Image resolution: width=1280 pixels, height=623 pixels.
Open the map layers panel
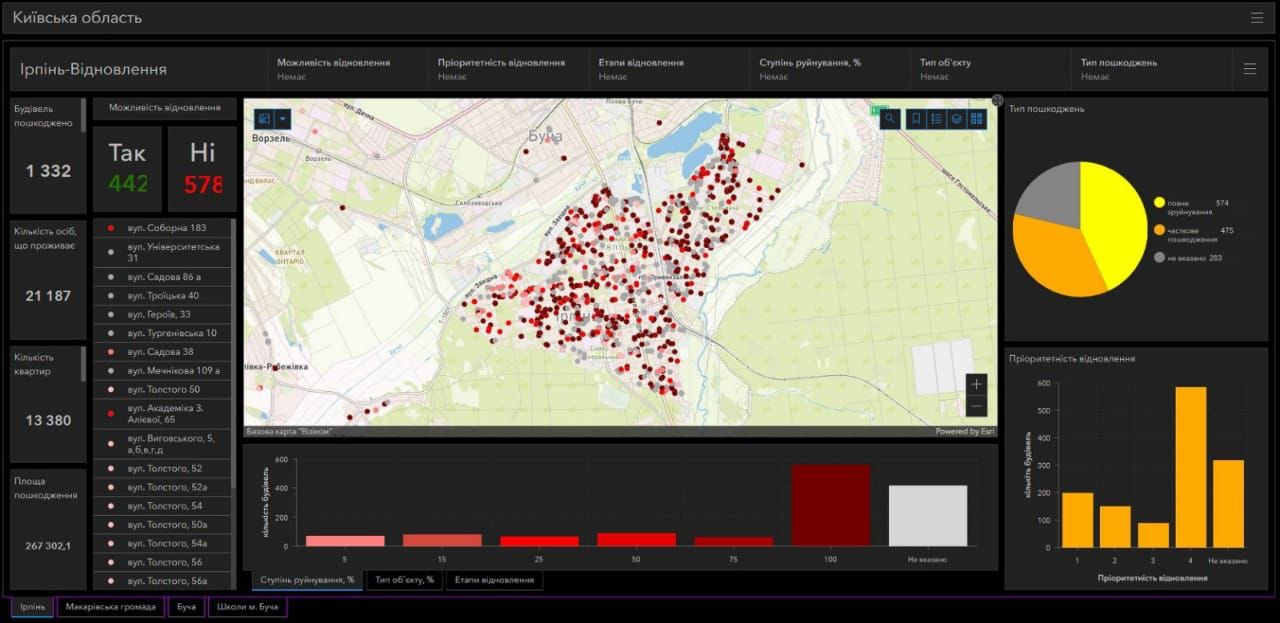pos(956,119)
